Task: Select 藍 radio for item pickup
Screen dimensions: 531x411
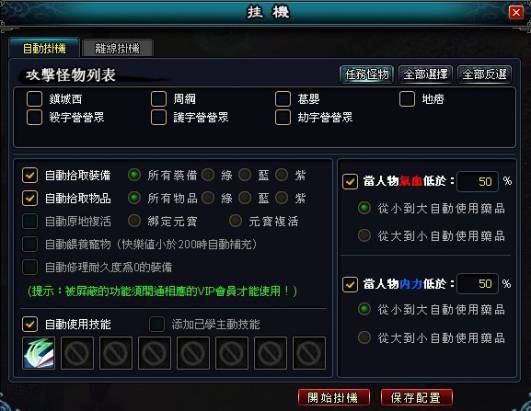Action: tap(245, 198)
